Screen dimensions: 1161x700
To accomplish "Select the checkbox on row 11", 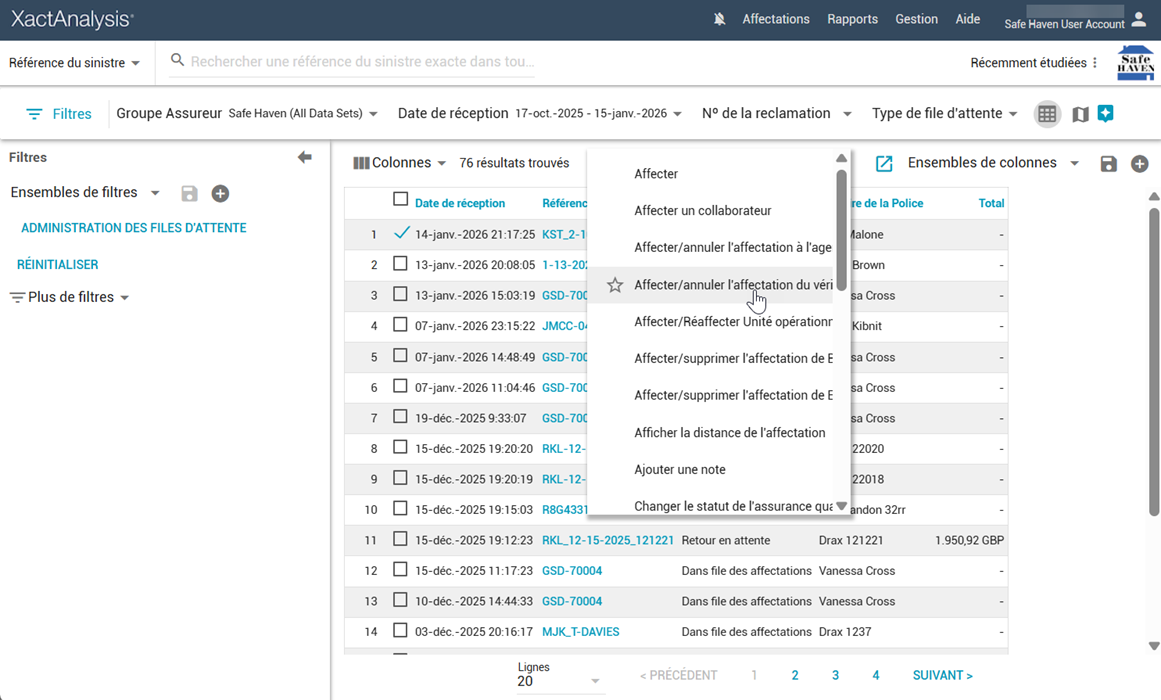I will [400, 540].
